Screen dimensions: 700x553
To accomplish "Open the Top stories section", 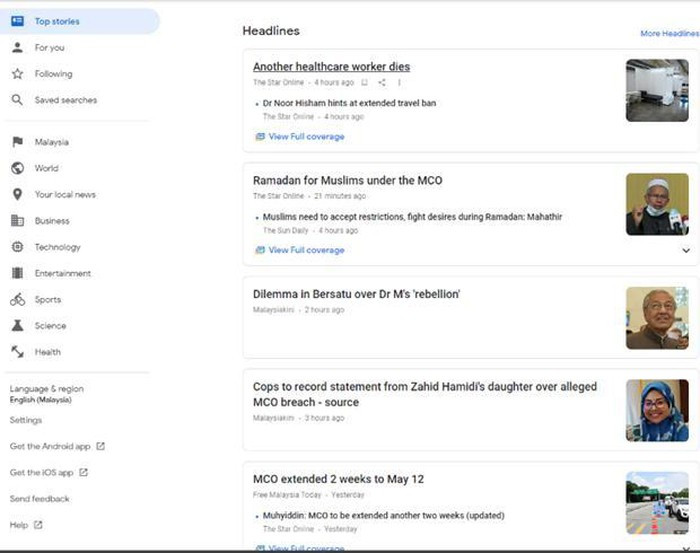I will coord(57,21).
